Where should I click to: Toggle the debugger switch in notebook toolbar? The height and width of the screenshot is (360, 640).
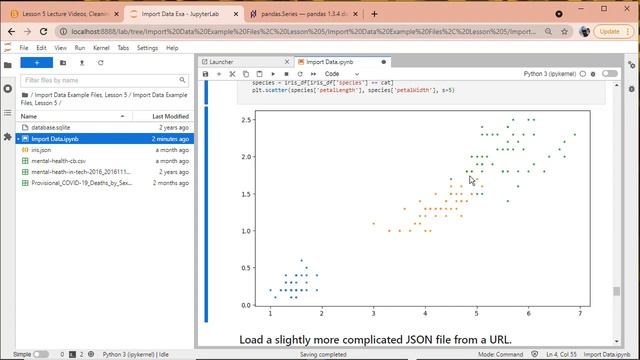(609, 74)
